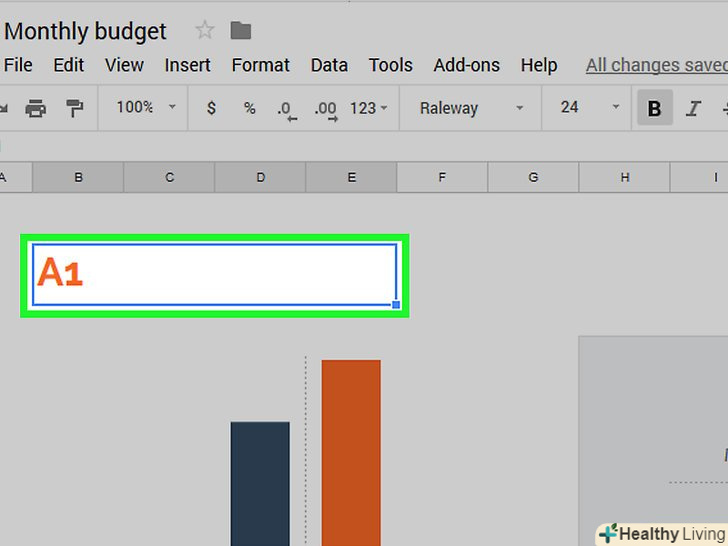This screenshot has width=728, height=546.
Task: Click the cell containing A1 text
Action: click(214, 275)
